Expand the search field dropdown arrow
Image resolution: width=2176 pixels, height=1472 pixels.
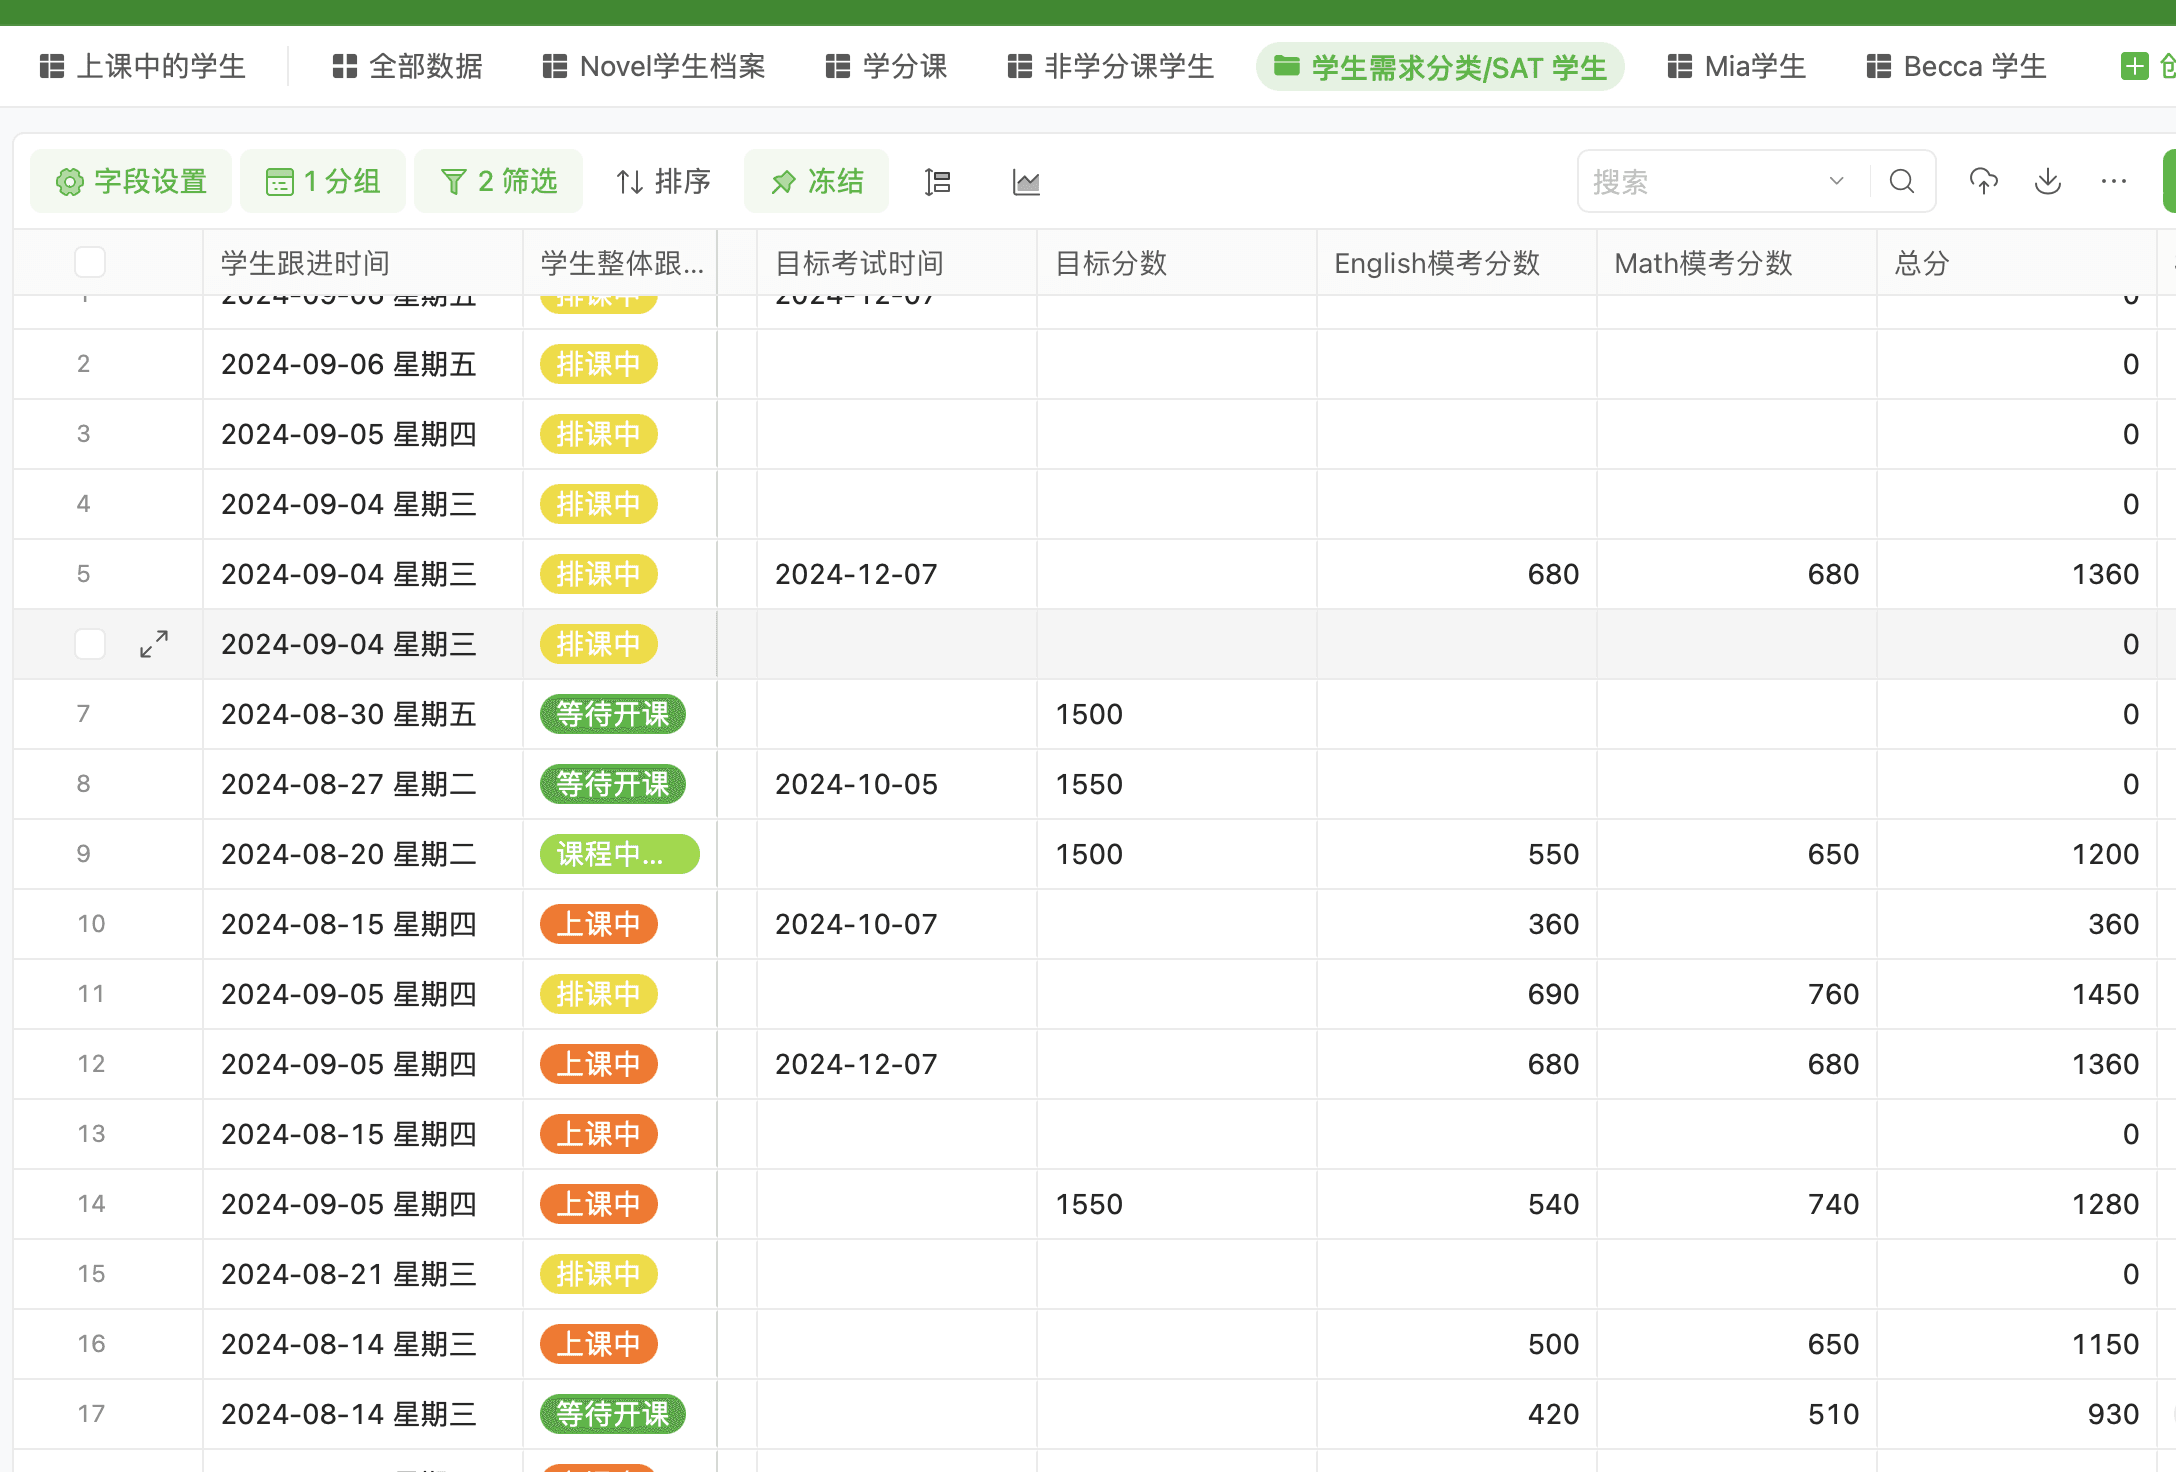click(x=1836, y=182)
